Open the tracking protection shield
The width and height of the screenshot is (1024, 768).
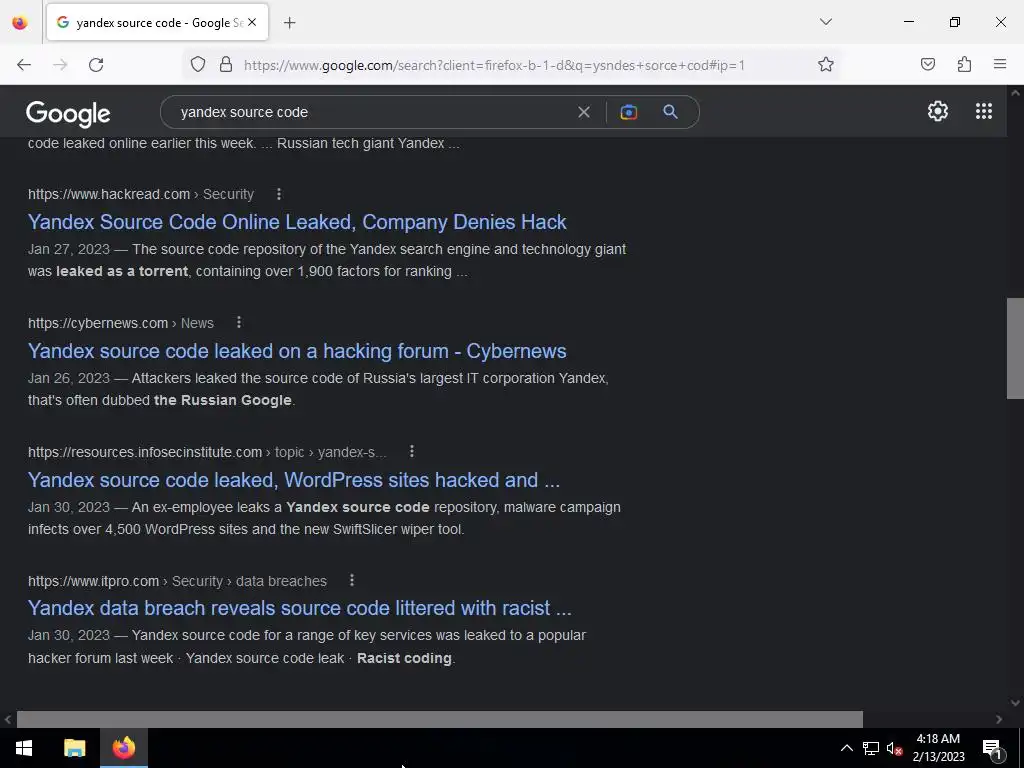click(198, 65)
